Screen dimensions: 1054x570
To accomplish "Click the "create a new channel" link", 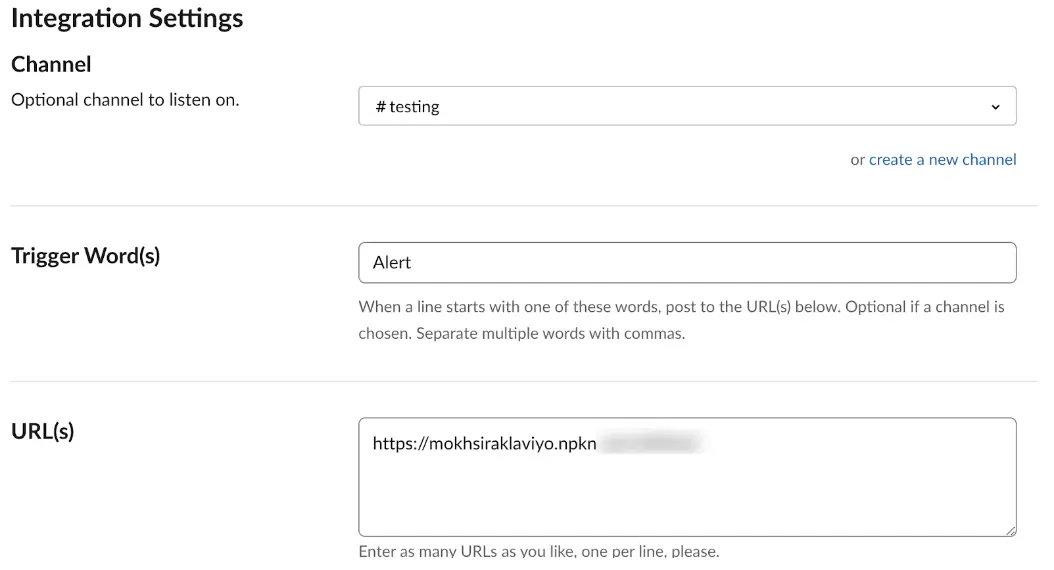I will point(942,160).
